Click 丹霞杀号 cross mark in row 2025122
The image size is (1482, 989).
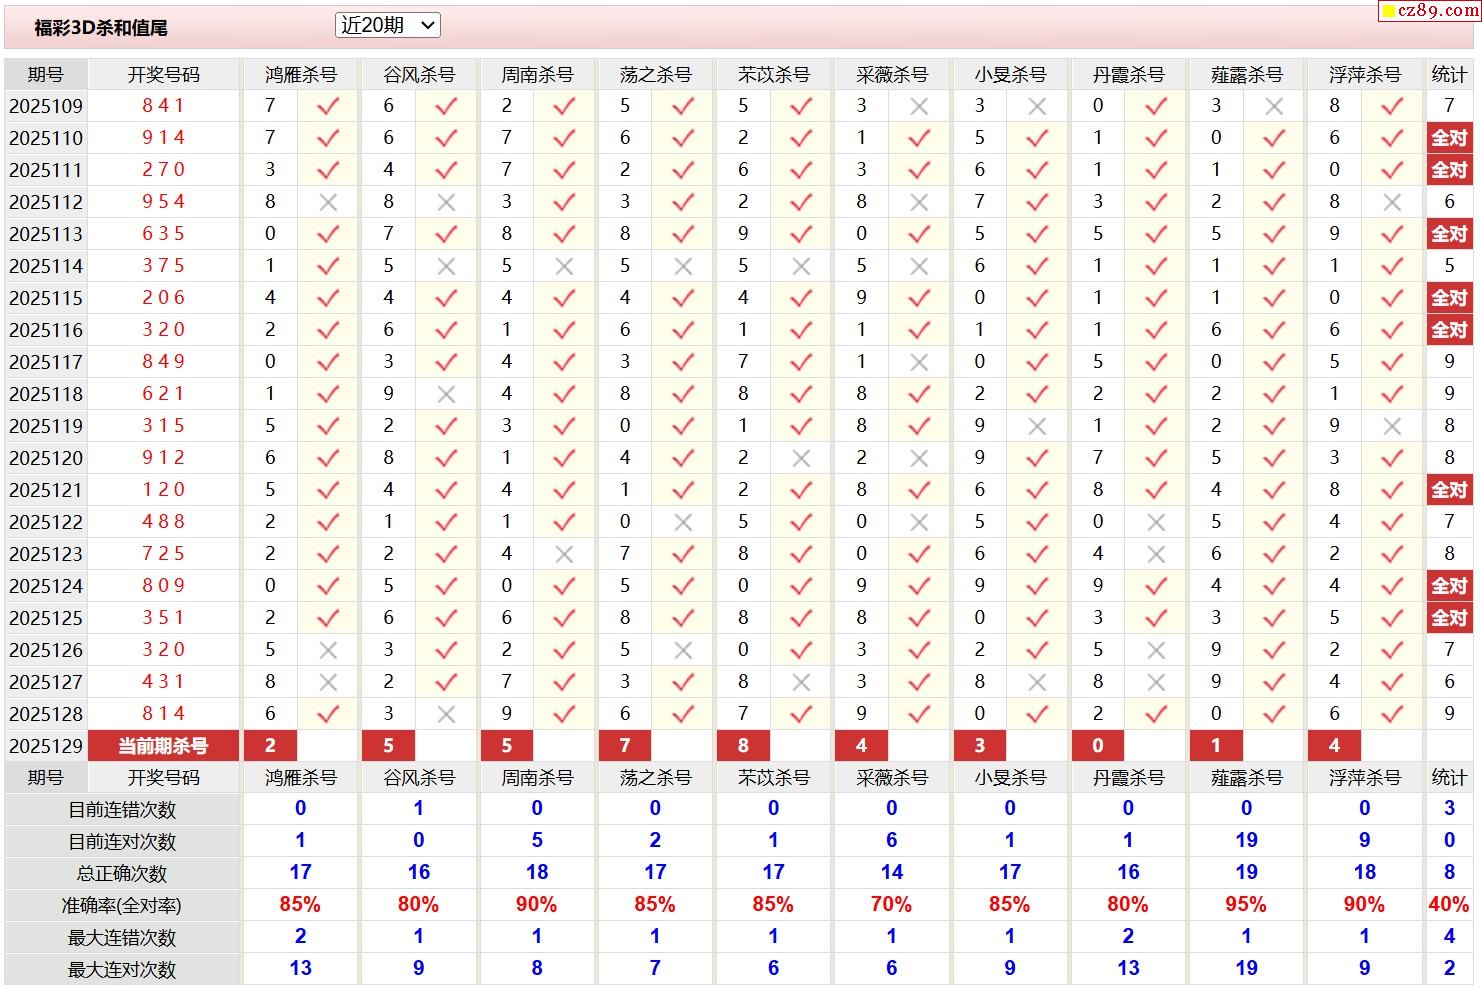point(1156,522)
